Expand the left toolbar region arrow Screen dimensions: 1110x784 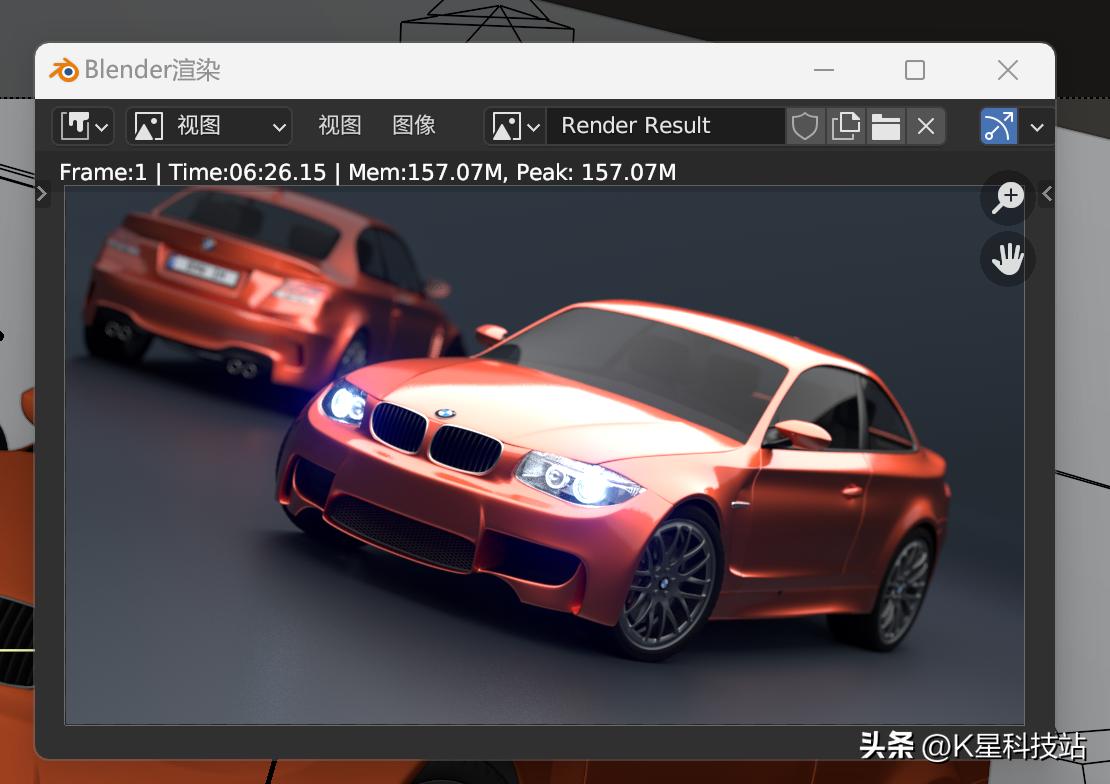pyautogui.click(x=42, y=193)
